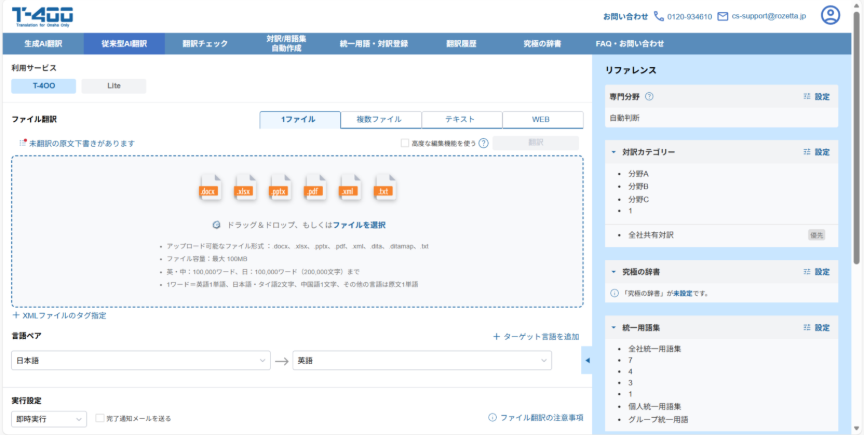Check the 完了通知メールを送る option
Image resolution: width=864 pixels, height=435 pixels.
100,418
